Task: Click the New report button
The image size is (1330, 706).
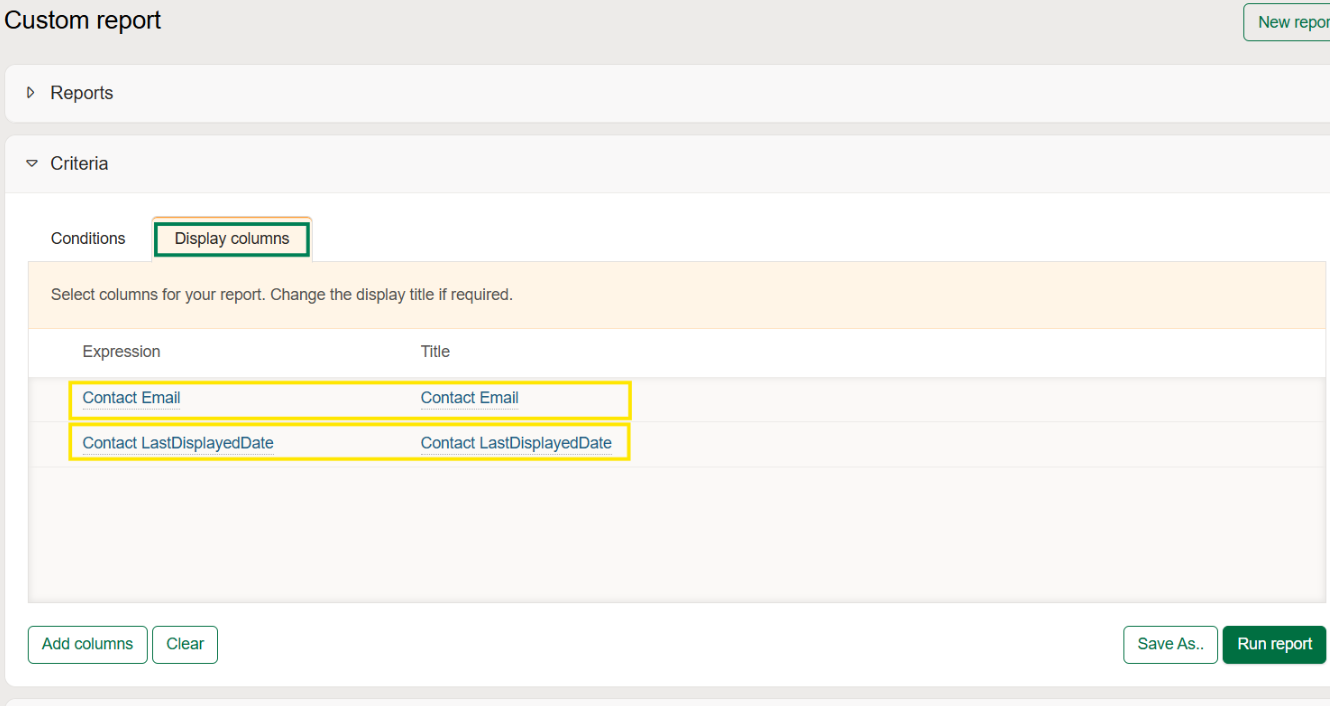Action: coord(1290,22)
